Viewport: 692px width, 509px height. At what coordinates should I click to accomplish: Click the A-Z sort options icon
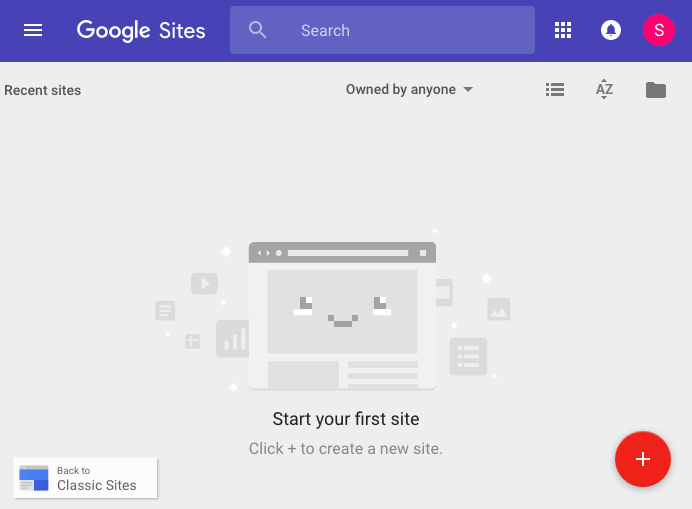tap(604, 90)
